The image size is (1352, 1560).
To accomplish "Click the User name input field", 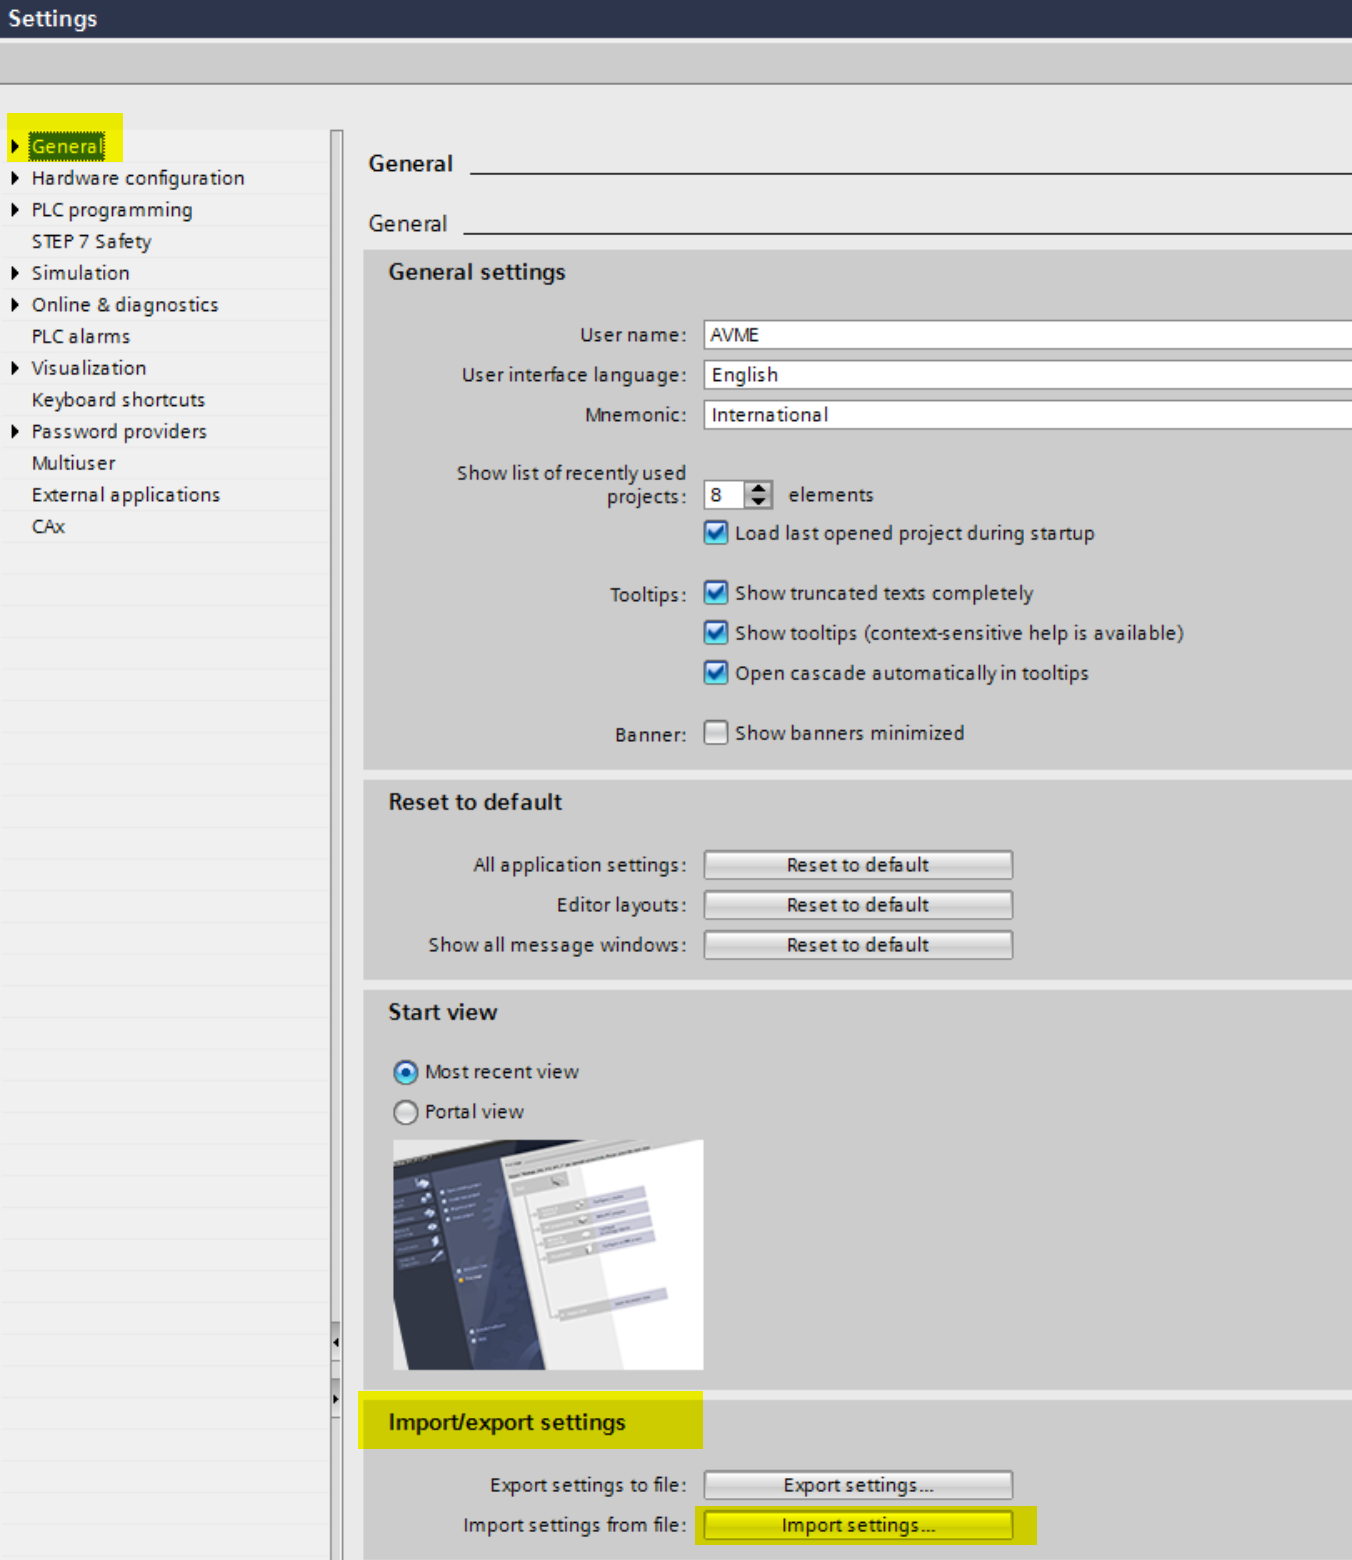I will [x=1026, y=335].
